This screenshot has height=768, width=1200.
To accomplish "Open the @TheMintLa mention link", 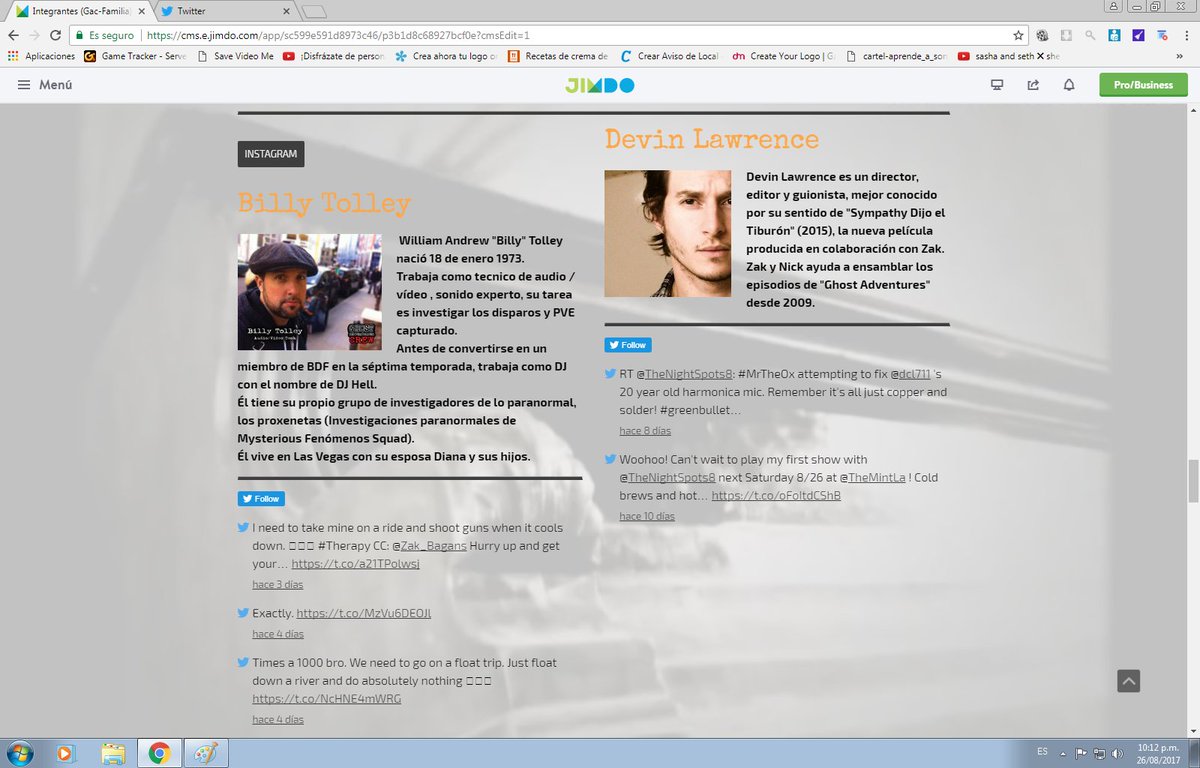I will pyautogui.click(x=873, y=478).
